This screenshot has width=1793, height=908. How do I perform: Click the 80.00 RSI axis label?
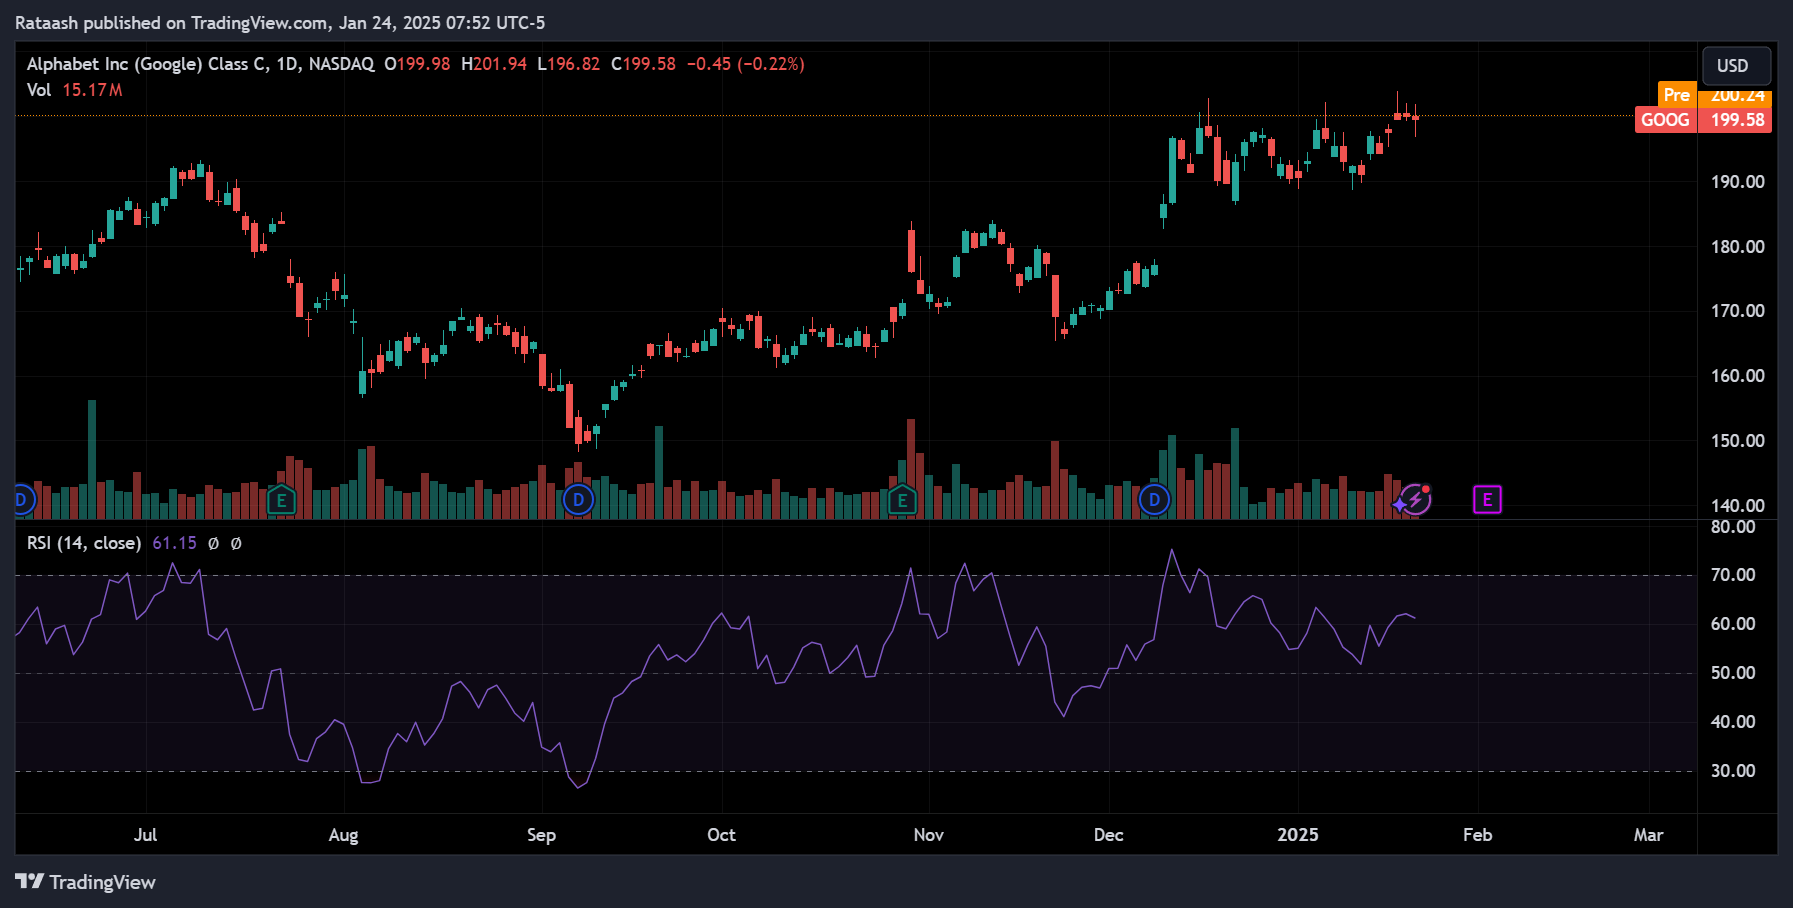(1733, 527)
